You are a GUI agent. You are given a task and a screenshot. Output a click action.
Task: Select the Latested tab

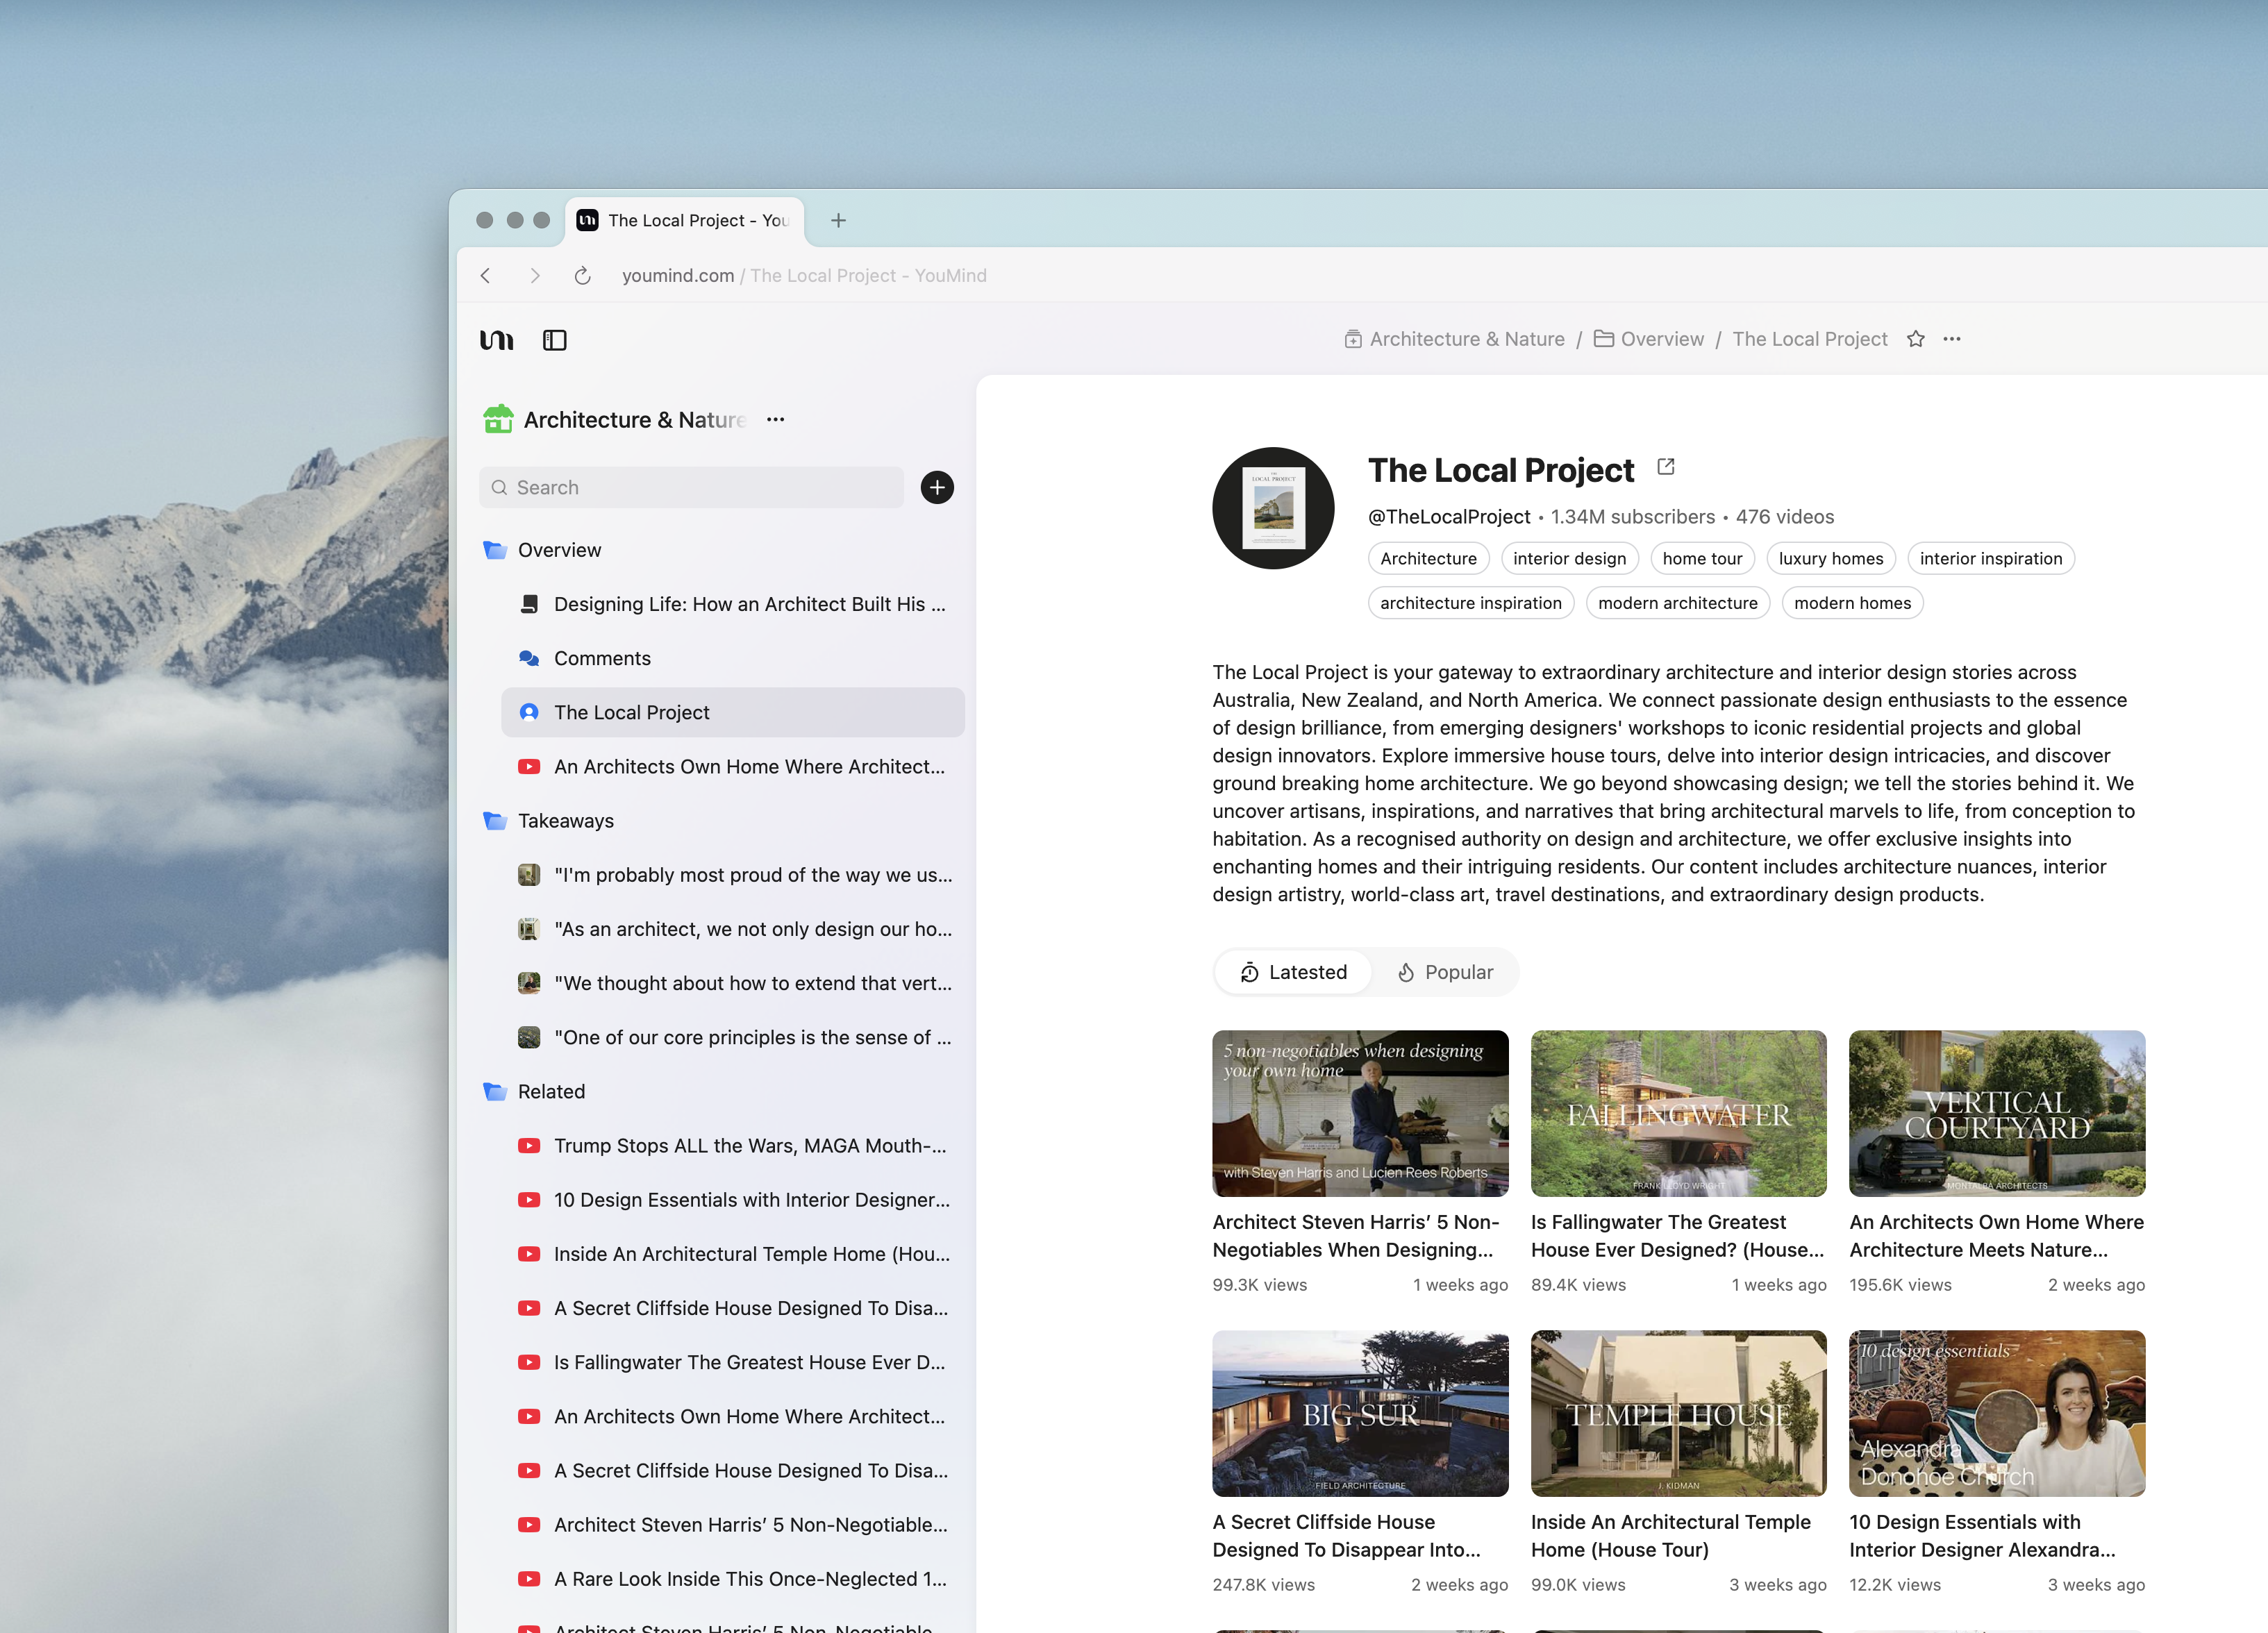pyautogui.click(x=1292, y=972)
